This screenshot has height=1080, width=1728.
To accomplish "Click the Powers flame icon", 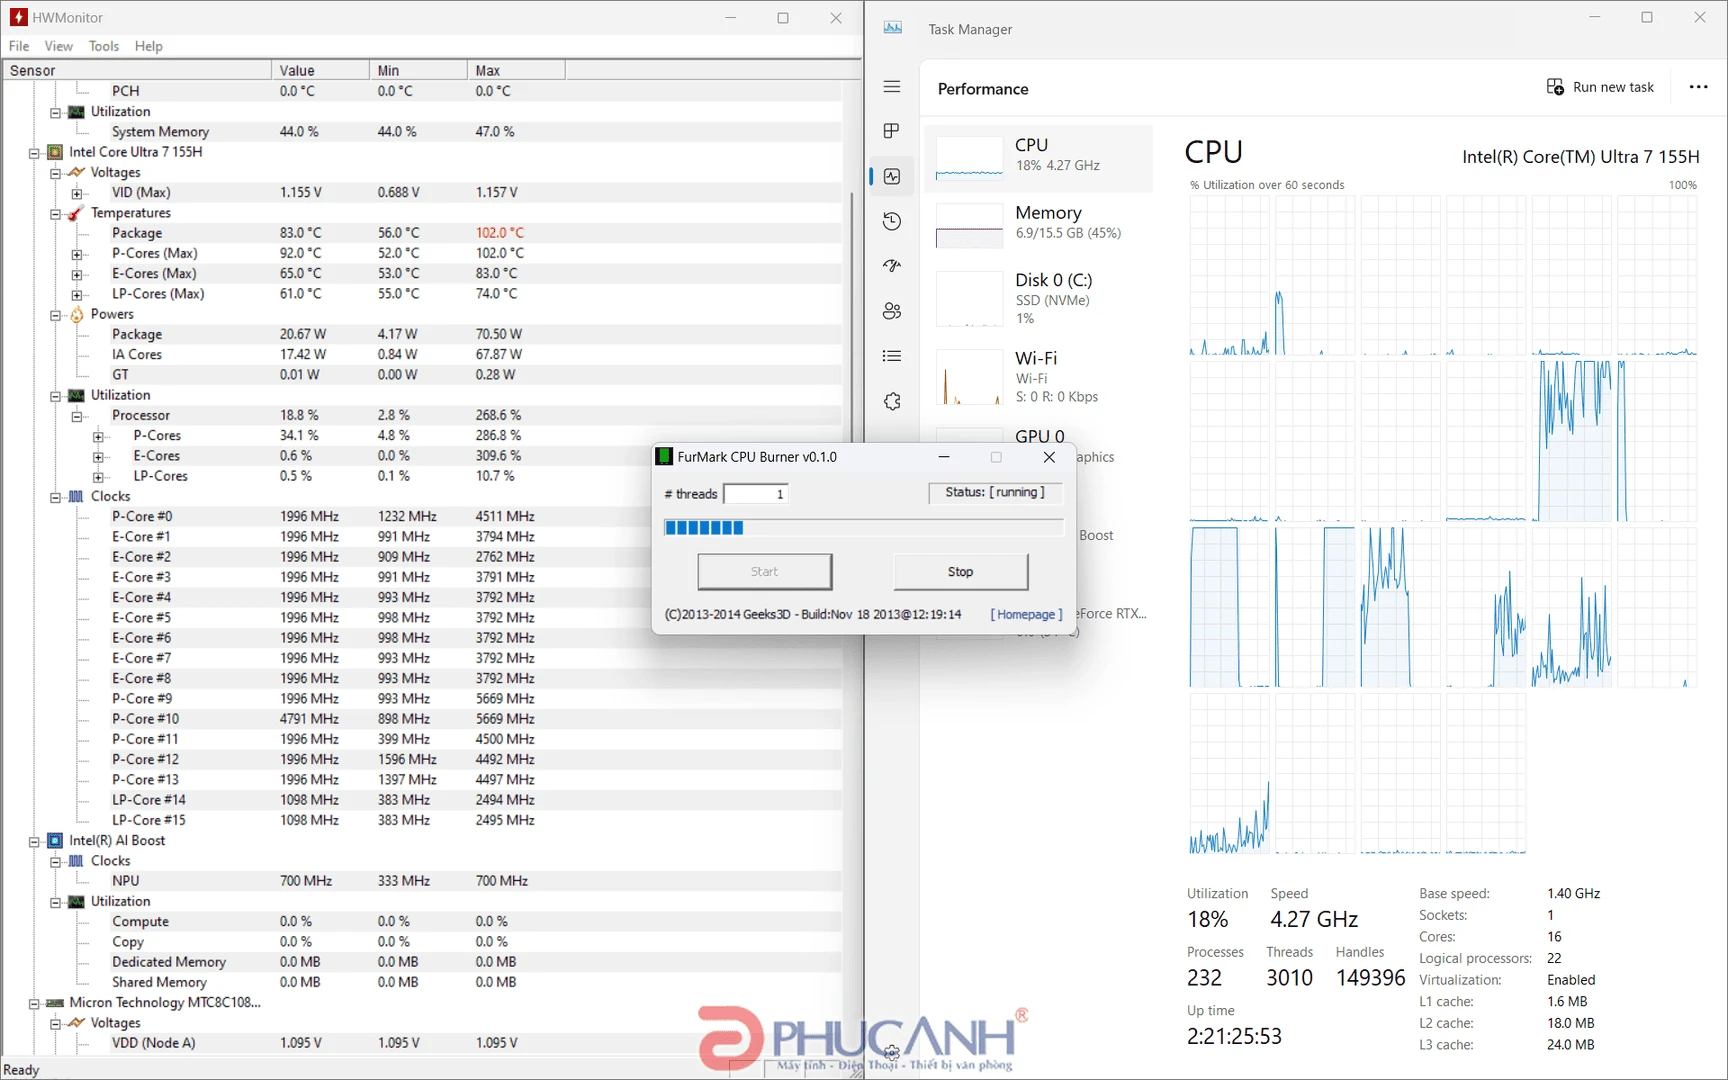I will (x=77, y=314).
